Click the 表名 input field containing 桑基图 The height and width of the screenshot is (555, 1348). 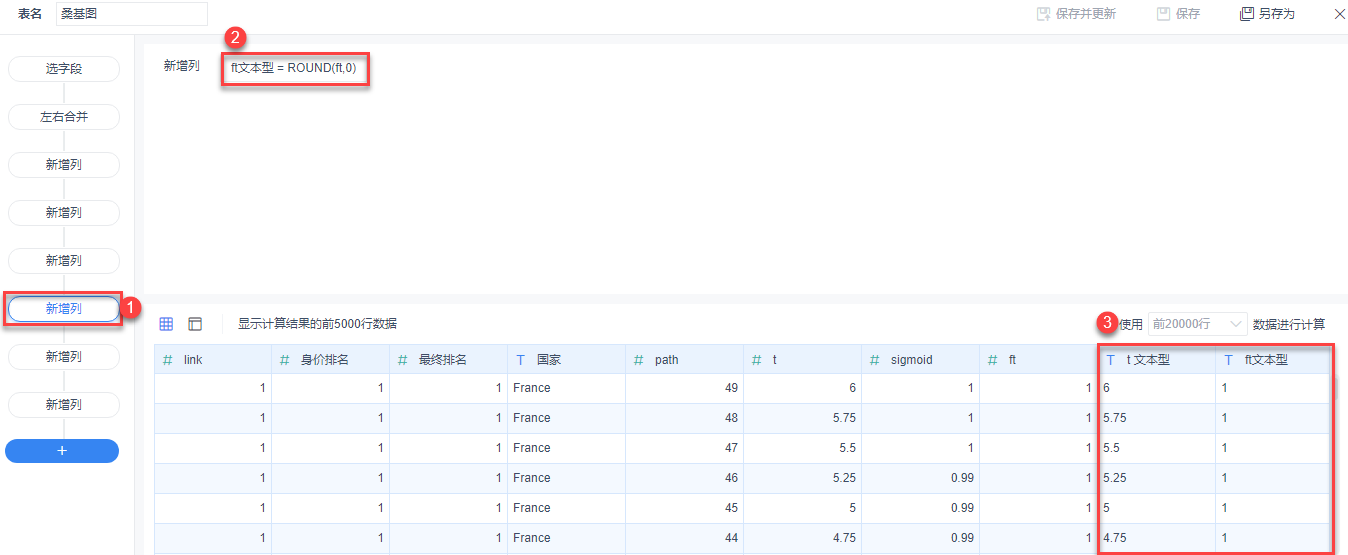(132, 14)
